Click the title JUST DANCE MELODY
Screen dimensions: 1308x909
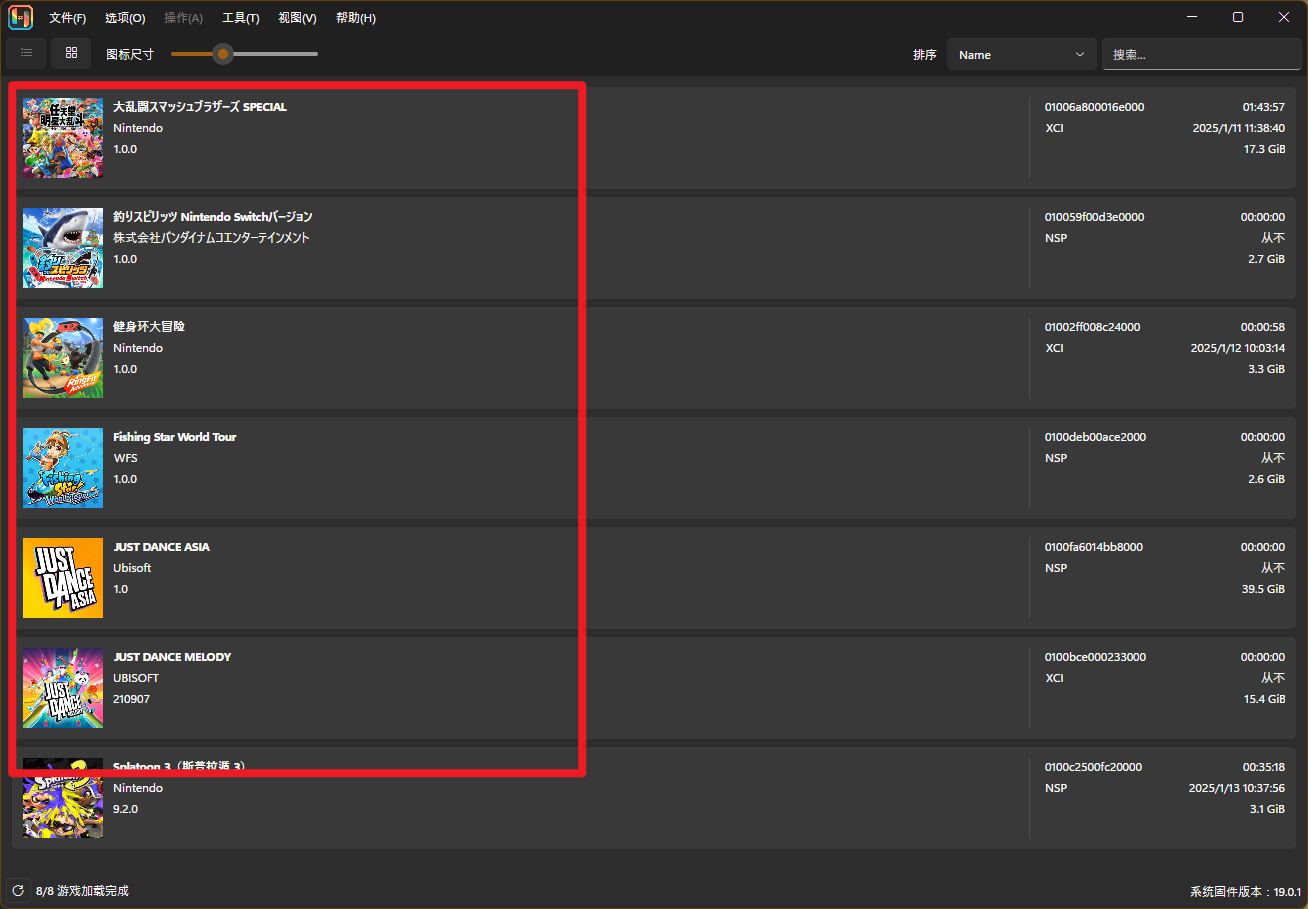172,657
